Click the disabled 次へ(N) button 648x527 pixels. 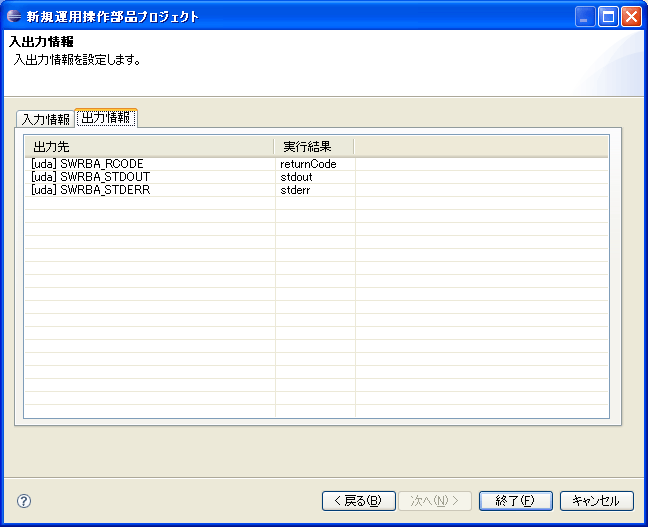[435, 501]
